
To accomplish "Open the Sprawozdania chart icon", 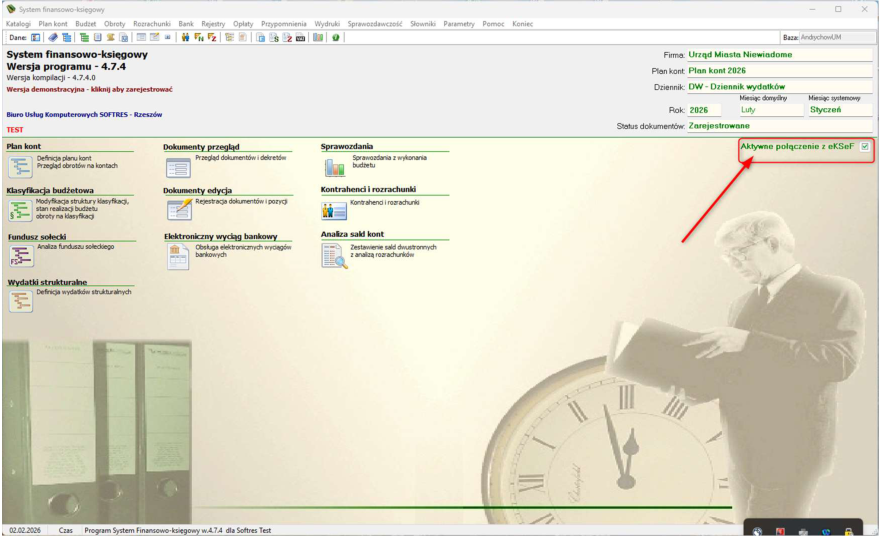I will pyautogui.click(x=334, y=167).
